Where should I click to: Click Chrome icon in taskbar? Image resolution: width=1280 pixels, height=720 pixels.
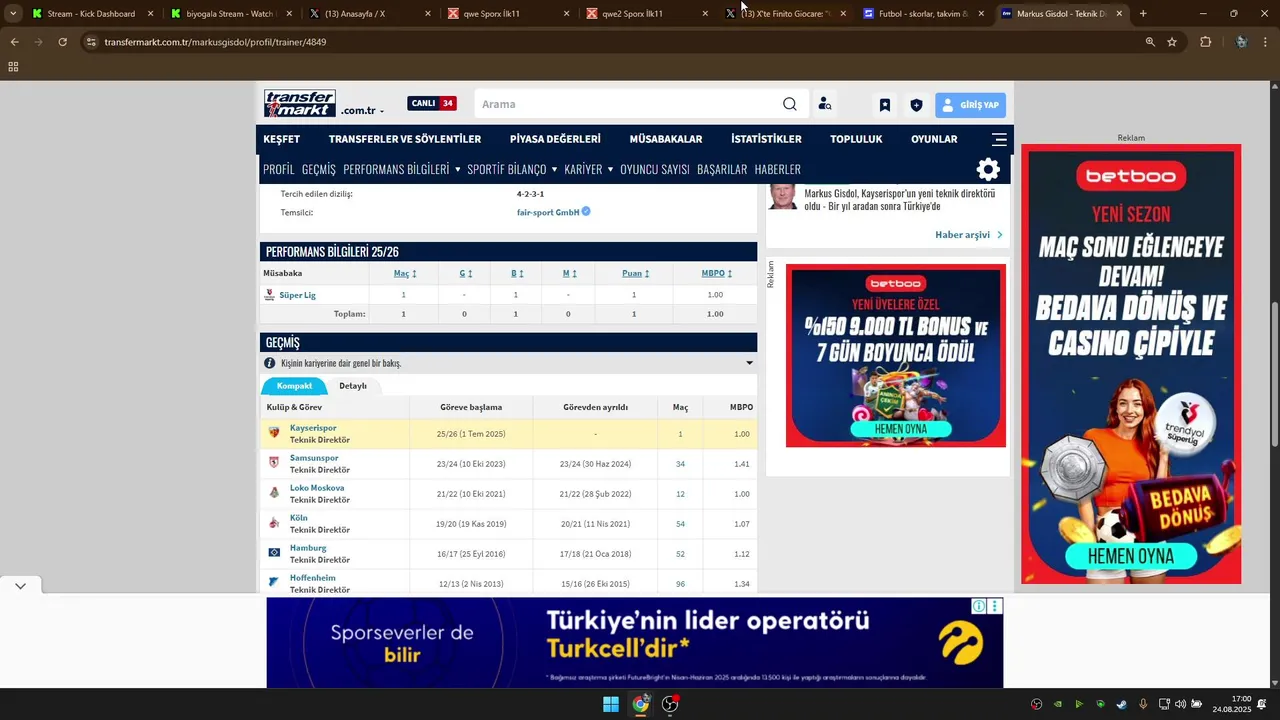click(x=640, y=704)
